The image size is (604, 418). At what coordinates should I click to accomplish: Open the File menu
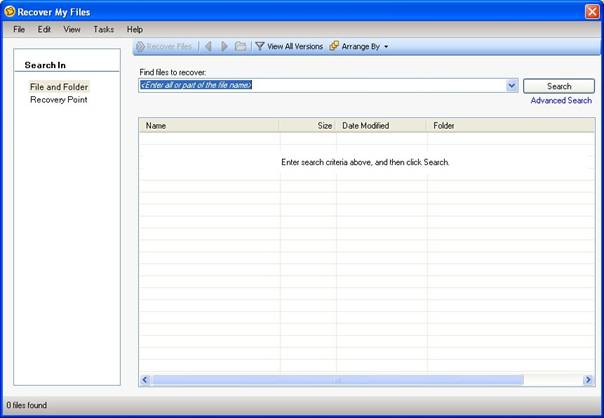point(19,29)
